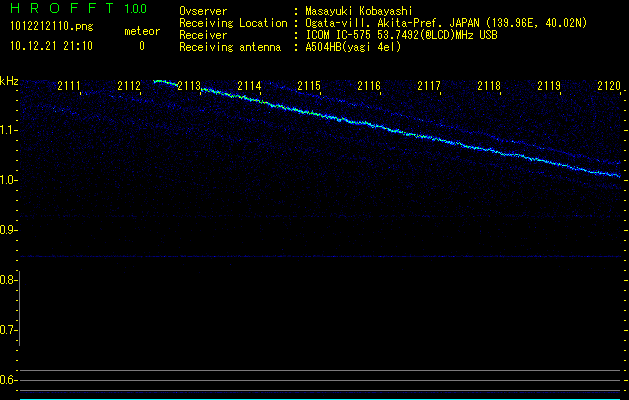The image size is (629, 400).
Task: Click the 1.0 frequency axis label
Action: (x=8, y=180)
